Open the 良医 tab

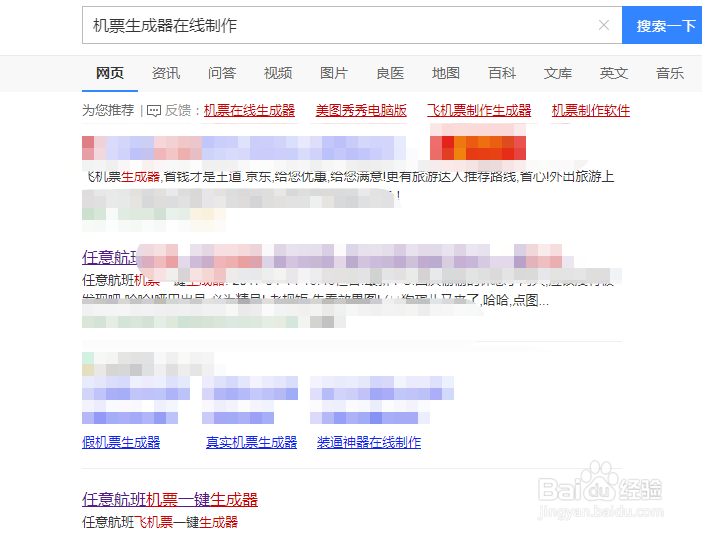pos(390,73)
